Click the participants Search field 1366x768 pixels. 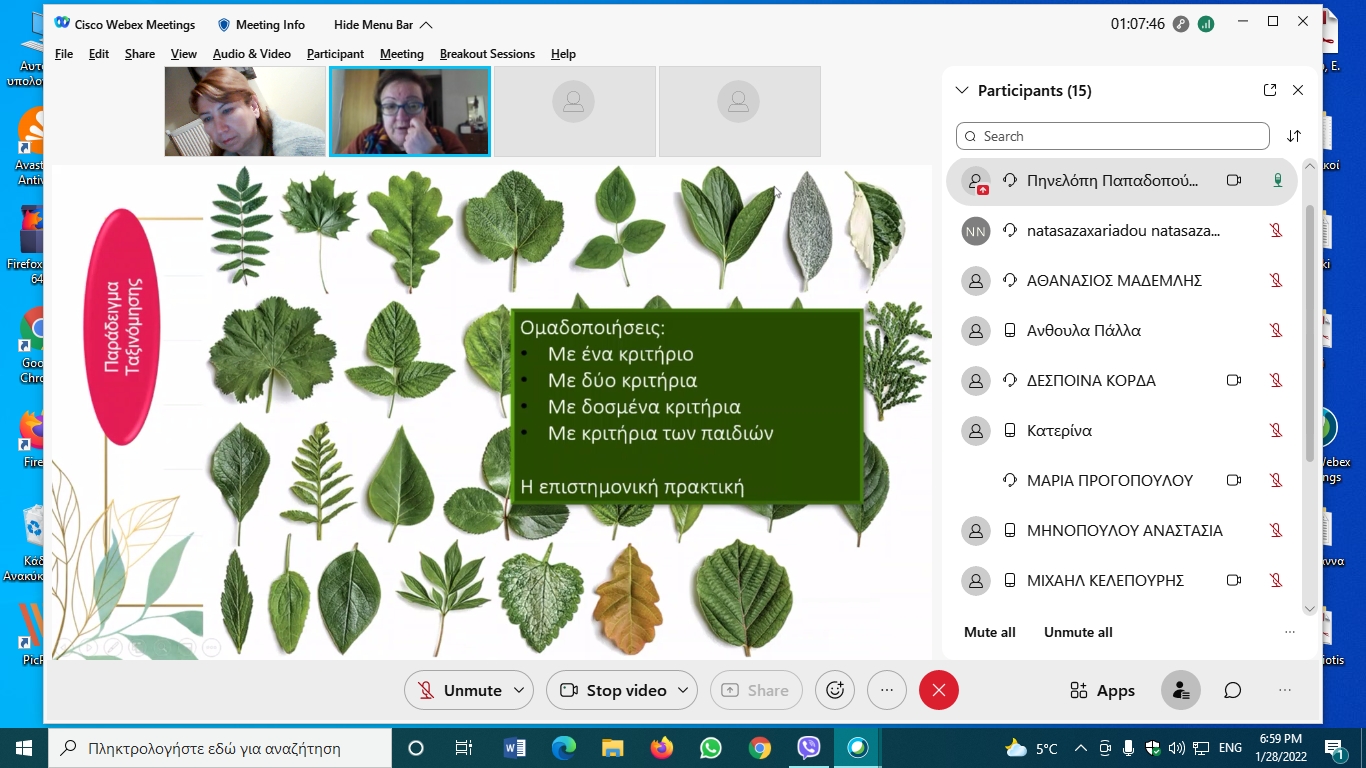tap(1112, 136)
